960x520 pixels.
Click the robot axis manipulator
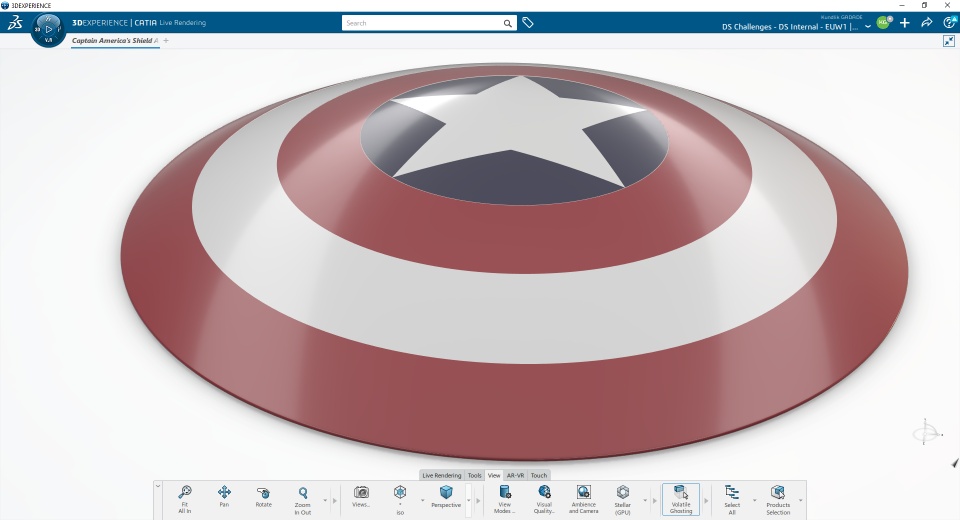[x=926, y=432]
